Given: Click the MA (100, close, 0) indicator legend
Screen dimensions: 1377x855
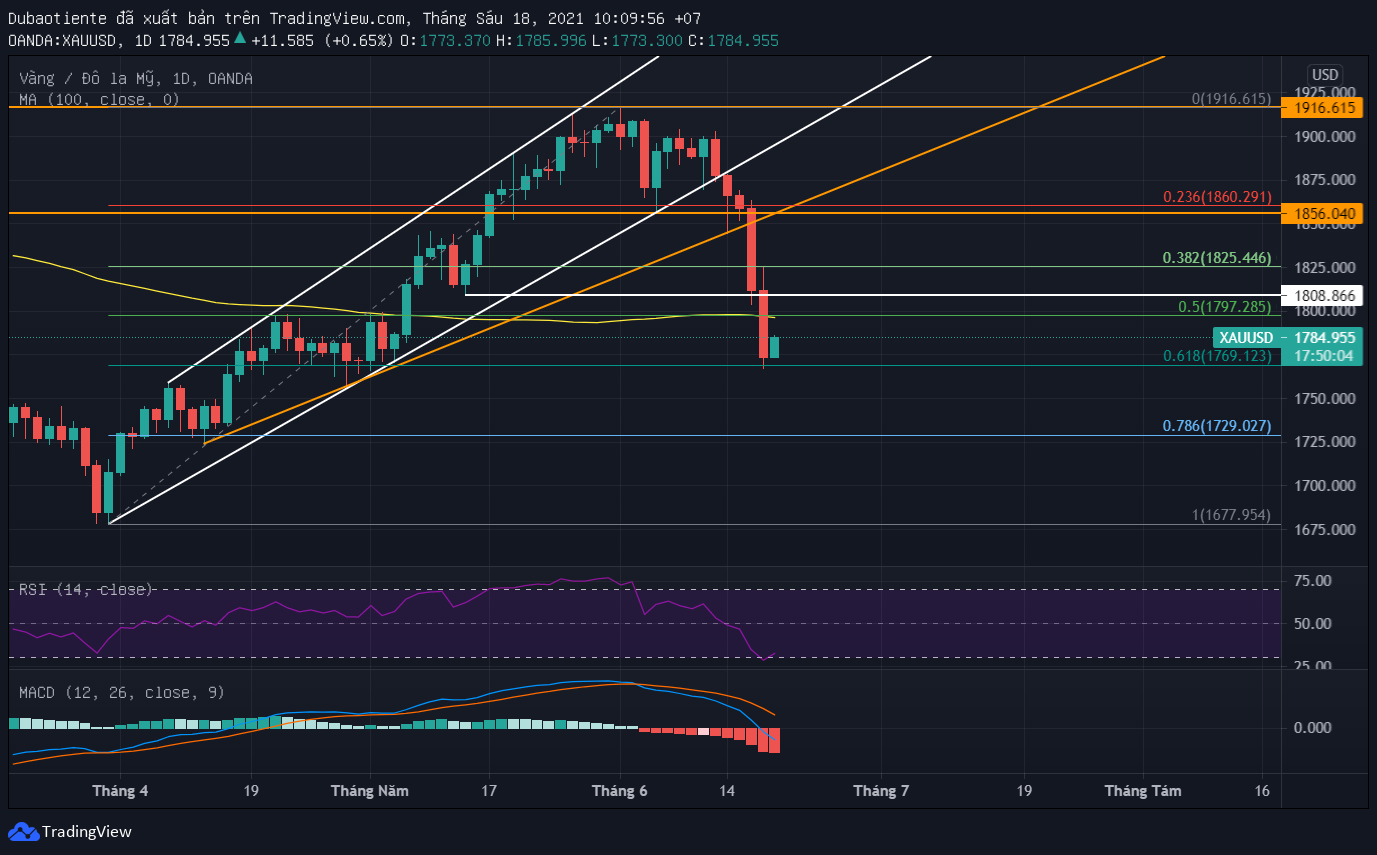Looking at the screenshot, I should tap(99, 99).
